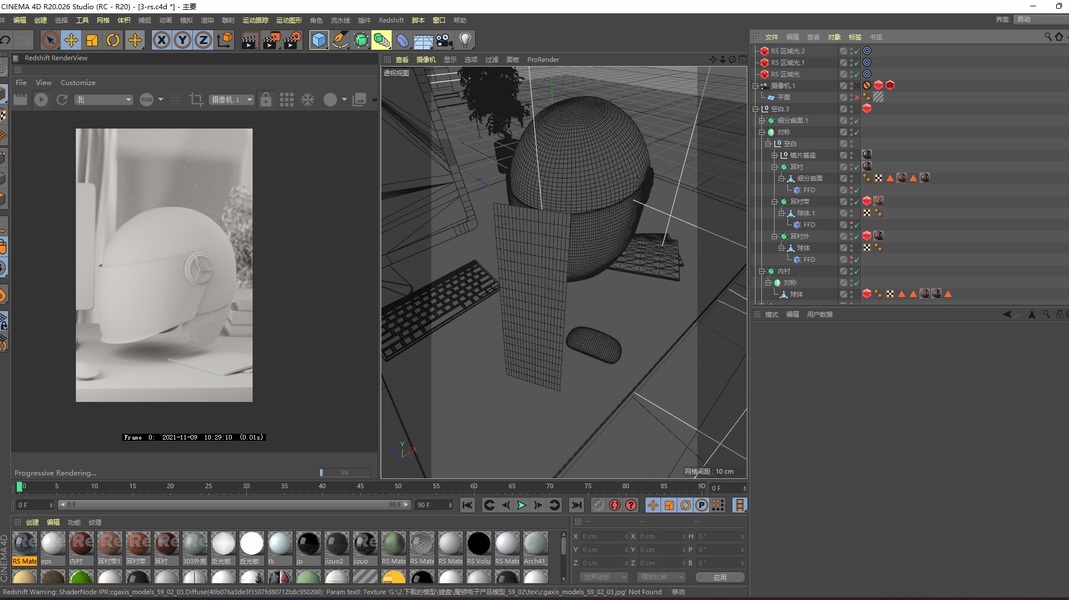This screenshot has height=600, width=1069.
Task: Click timeline range slider bar
Action: tap(235, 505)
